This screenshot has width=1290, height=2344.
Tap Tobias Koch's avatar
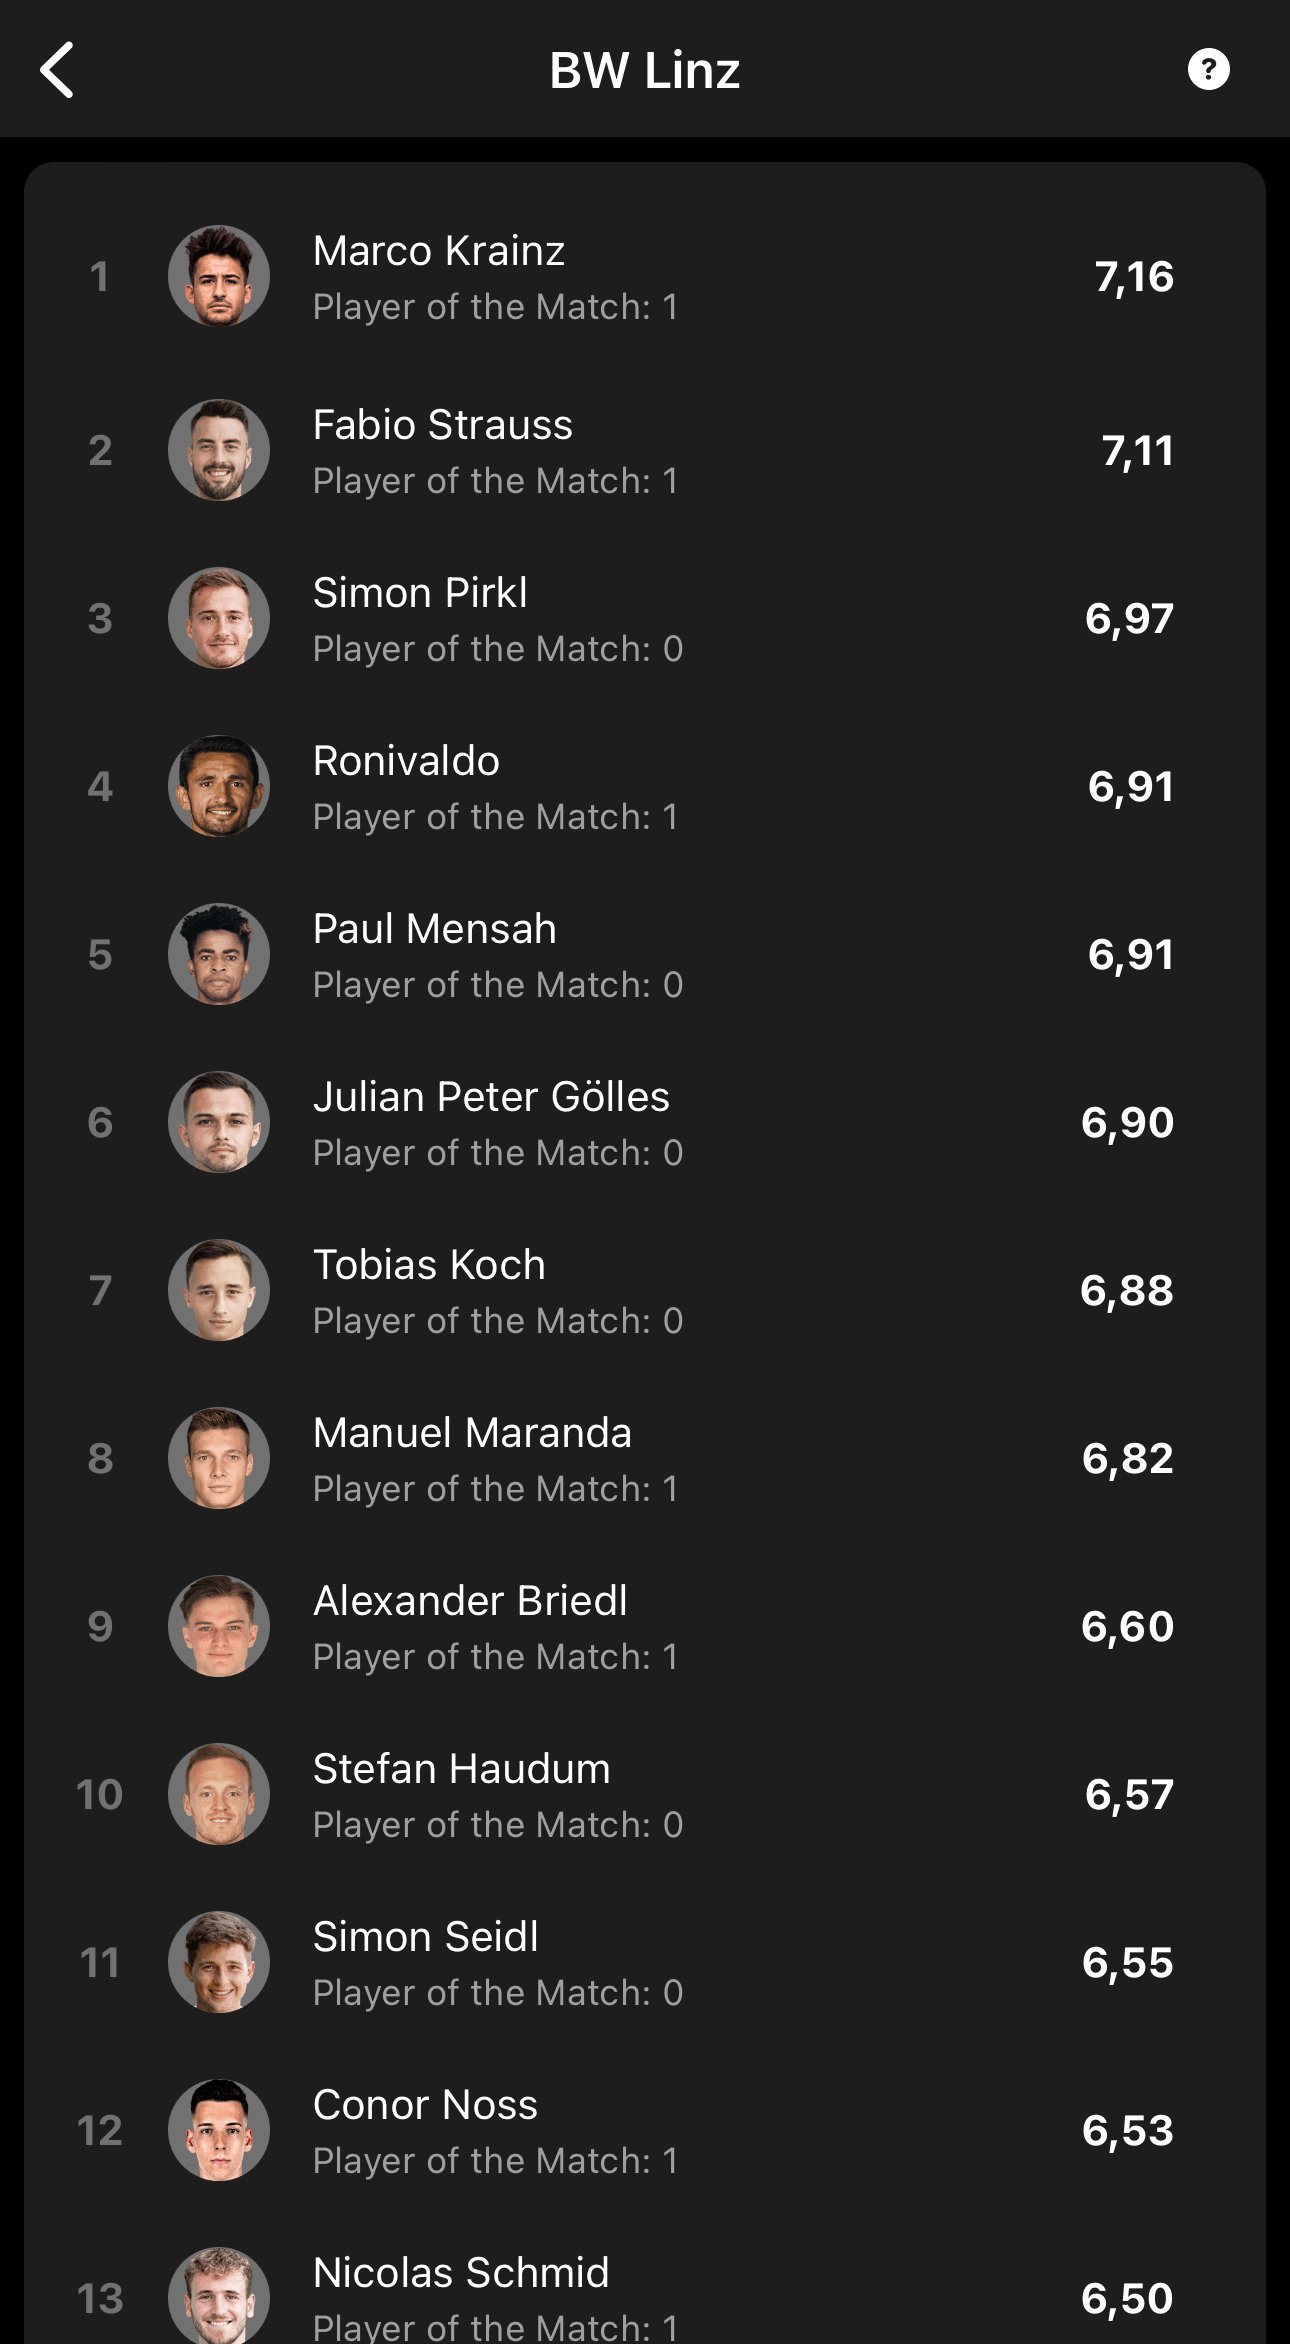coord(219,1291)
